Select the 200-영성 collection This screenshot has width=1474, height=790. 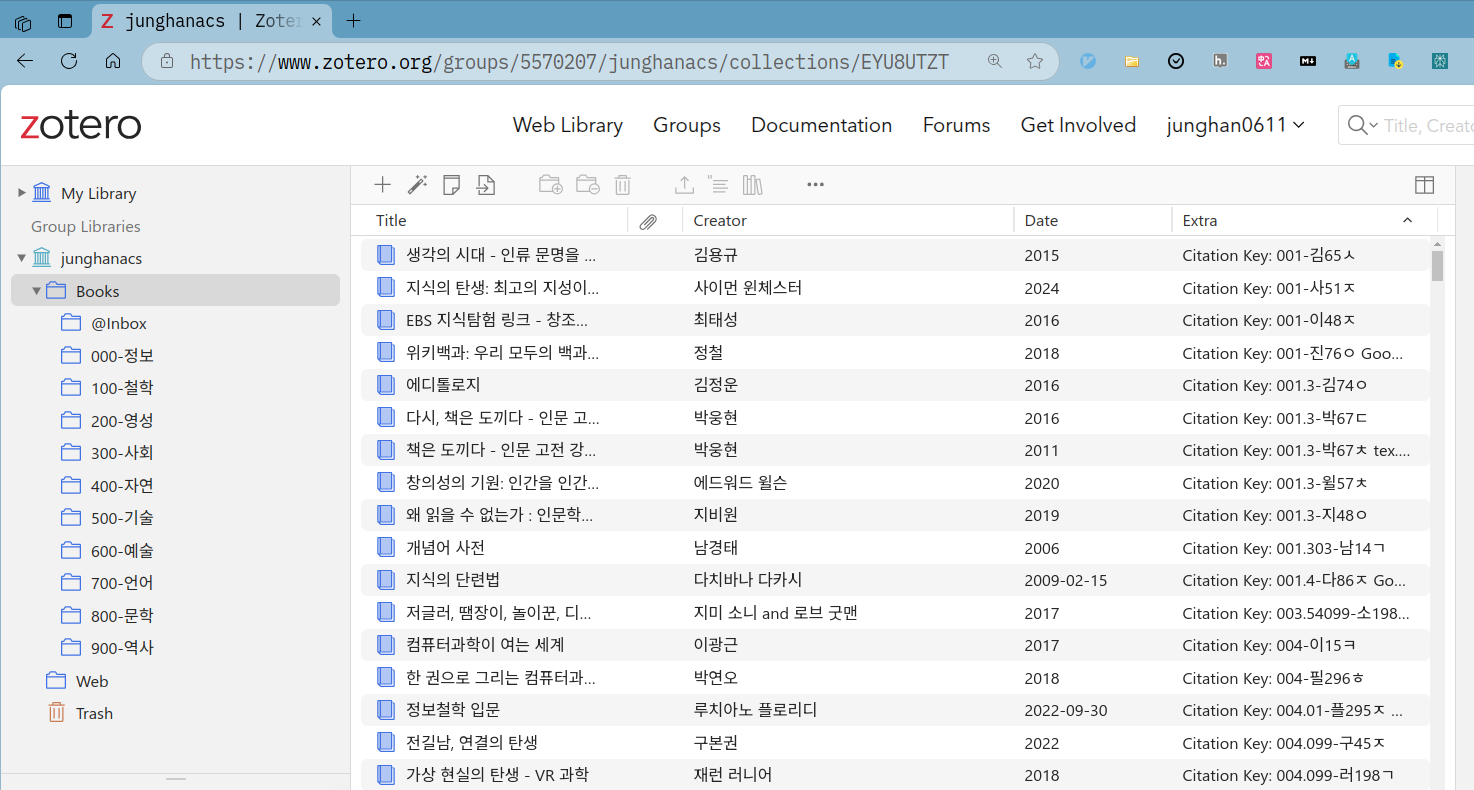click(122, 421)
